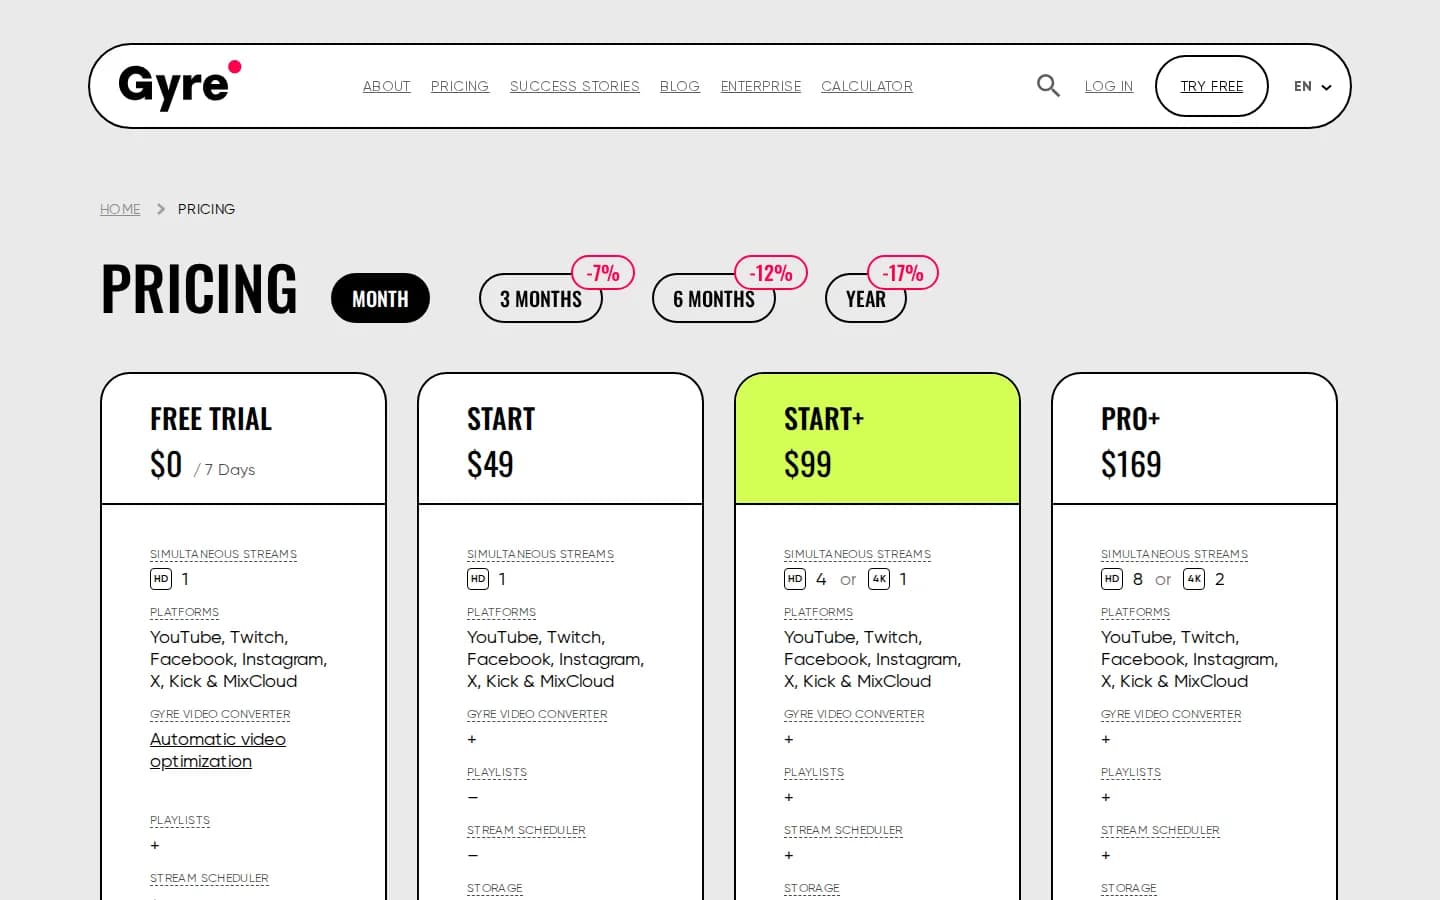Click the Gyre logo
Viewport: 1440px width, 900px height.
pyautogui.click(x=180, y=85)
